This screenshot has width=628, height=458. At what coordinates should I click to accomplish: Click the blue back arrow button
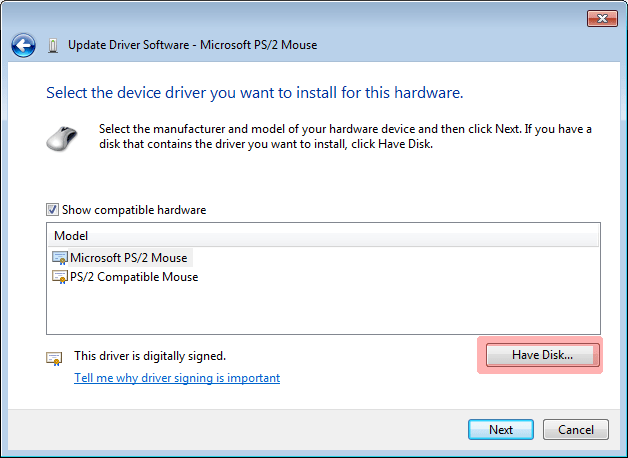(24, 45)
